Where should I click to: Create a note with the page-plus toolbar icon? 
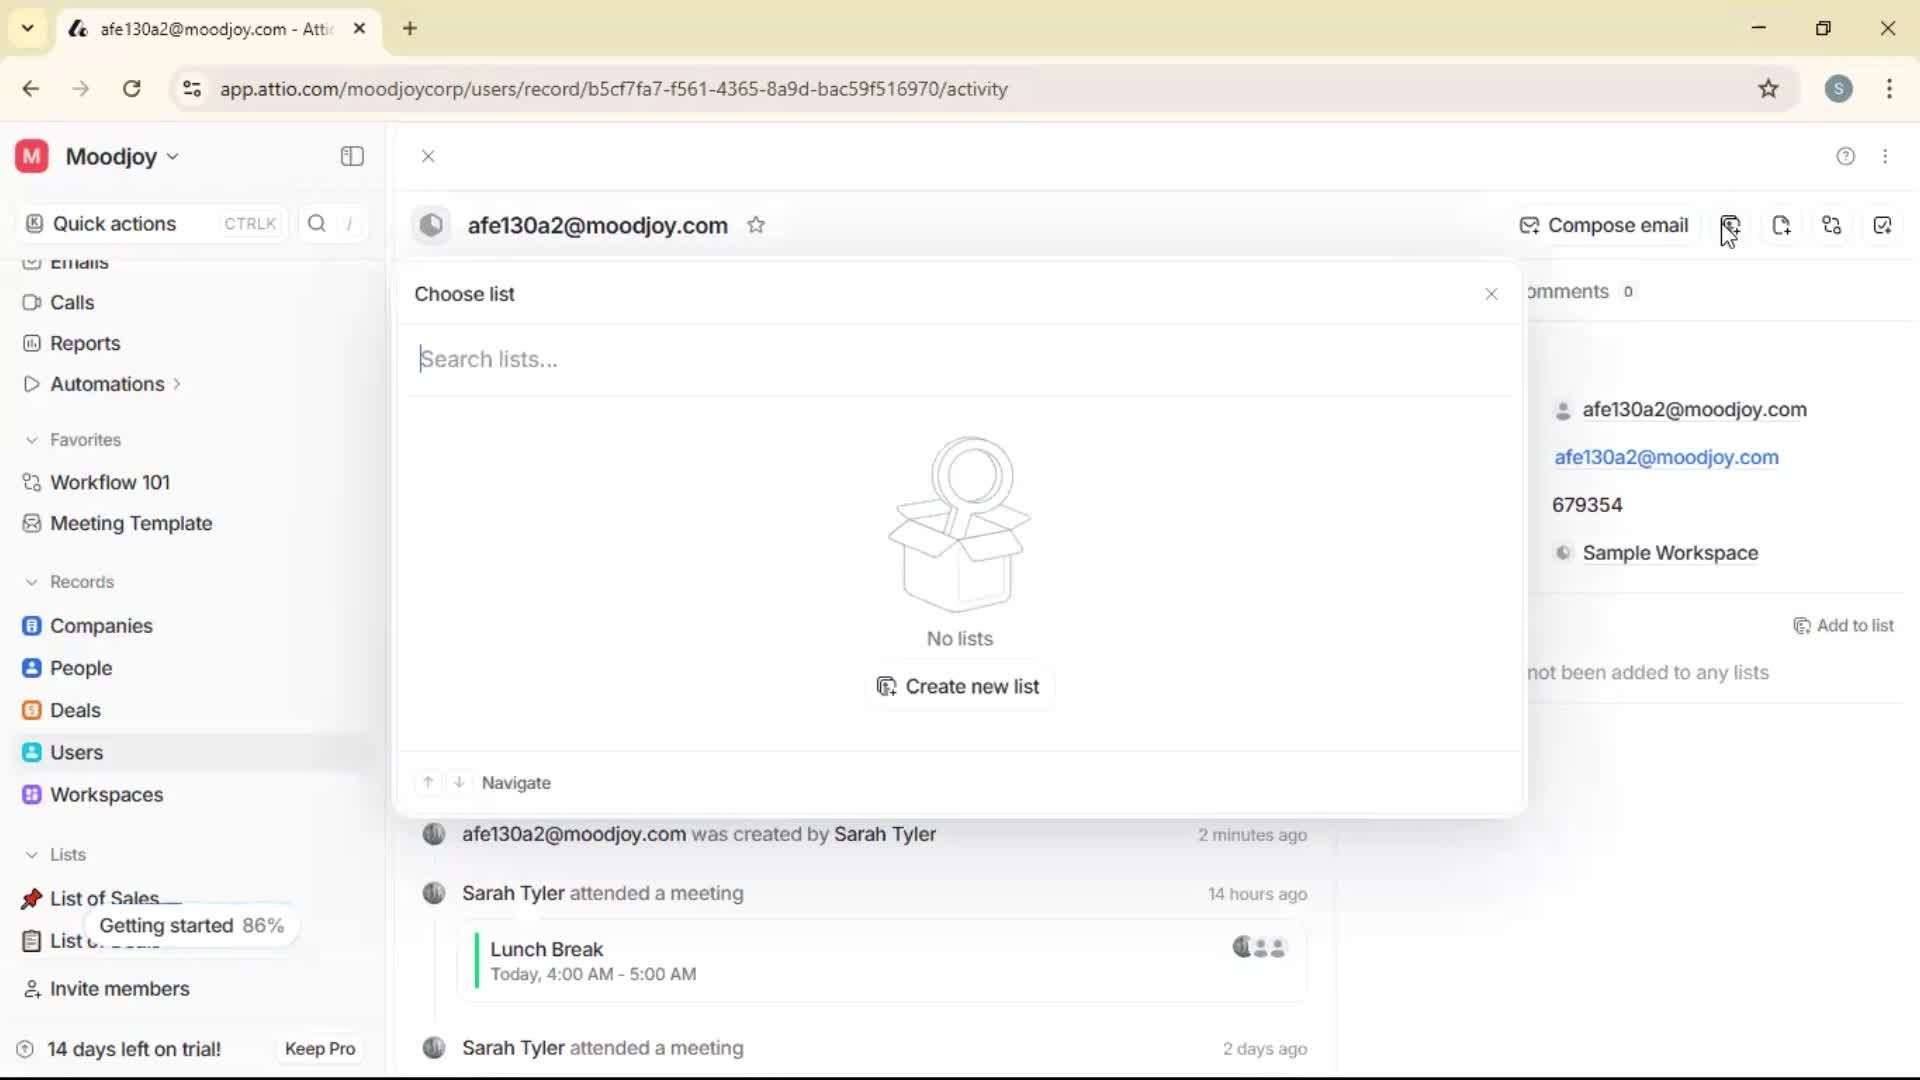click(1782, 225)
